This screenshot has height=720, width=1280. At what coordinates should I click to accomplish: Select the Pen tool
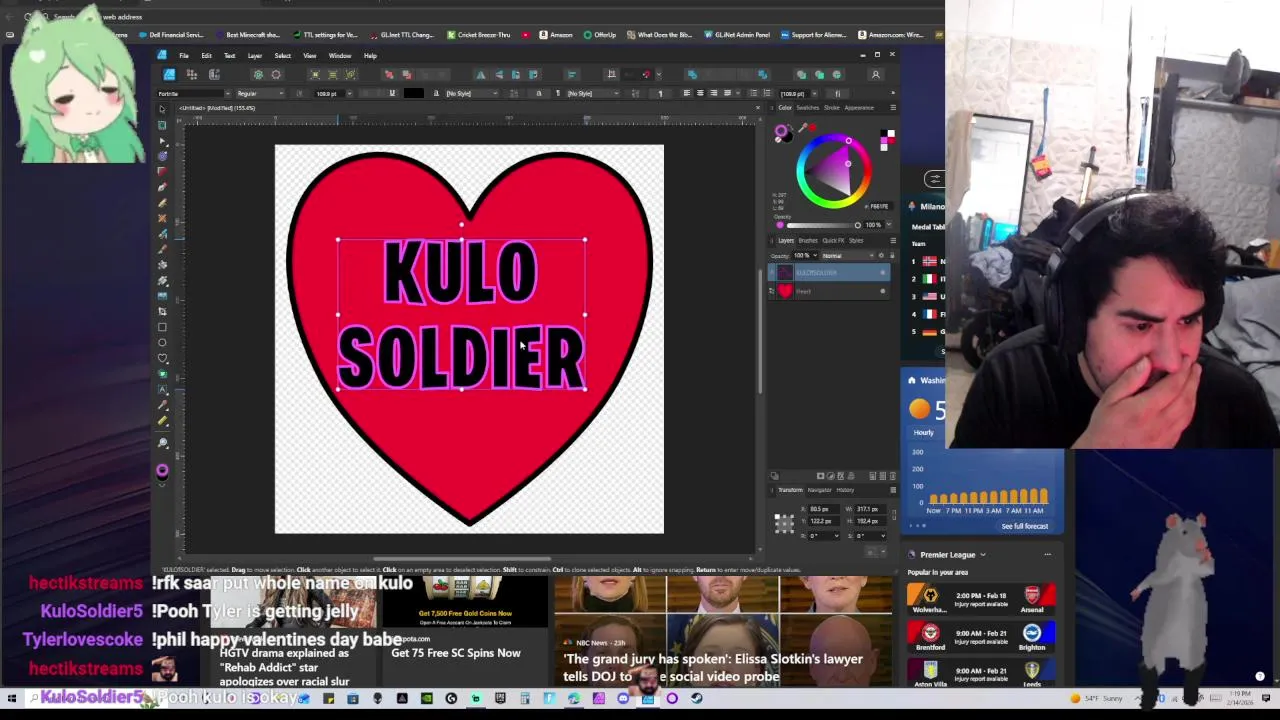pos(162,187)
